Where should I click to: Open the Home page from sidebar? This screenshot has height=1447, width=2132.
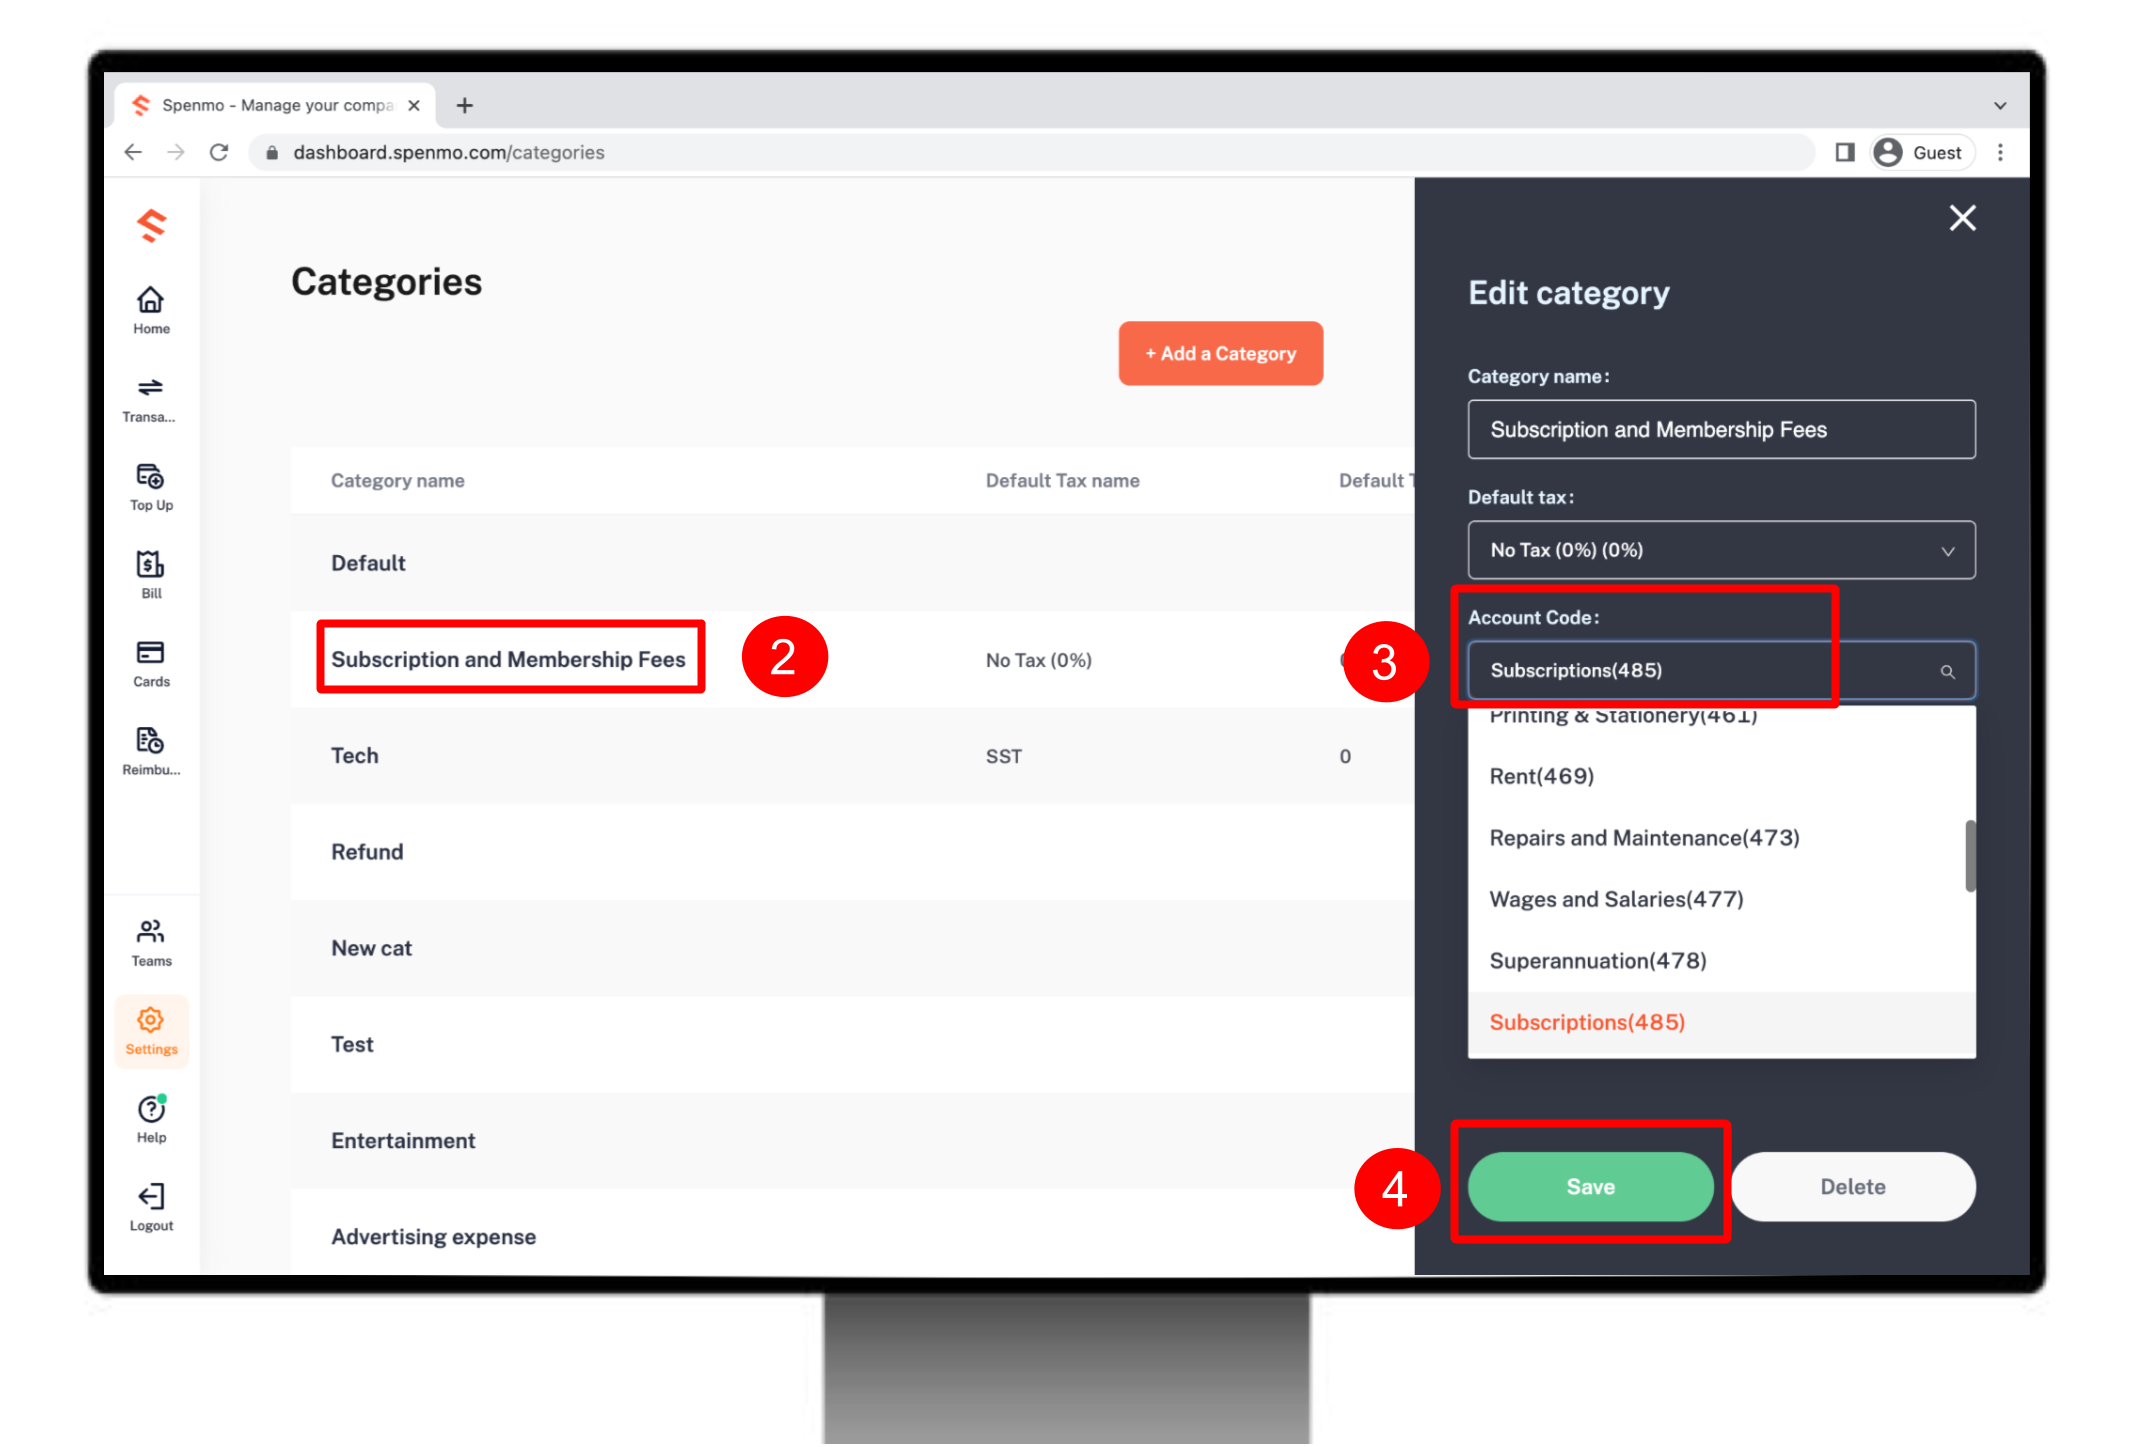151,311
